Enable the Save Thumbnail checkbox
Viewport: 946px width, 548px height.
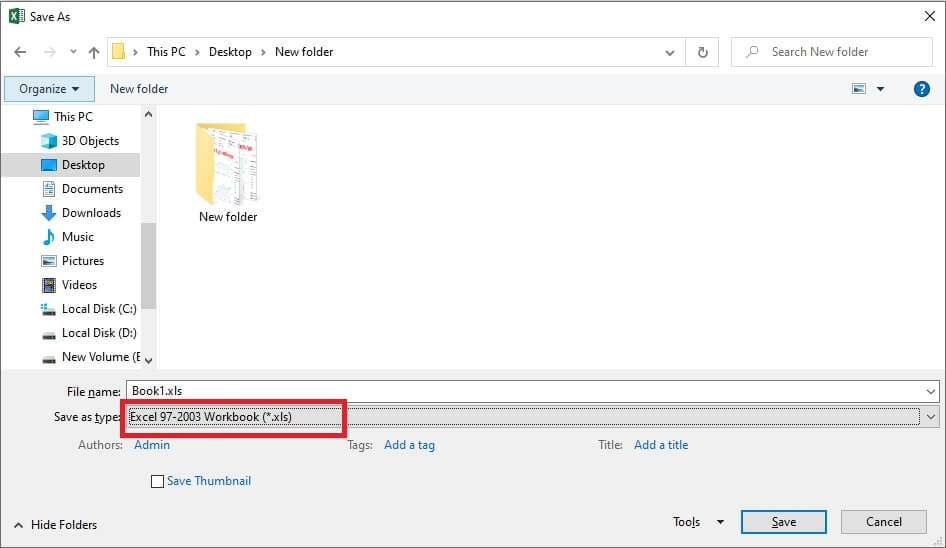pyautogui.click(x=157, y=481)
